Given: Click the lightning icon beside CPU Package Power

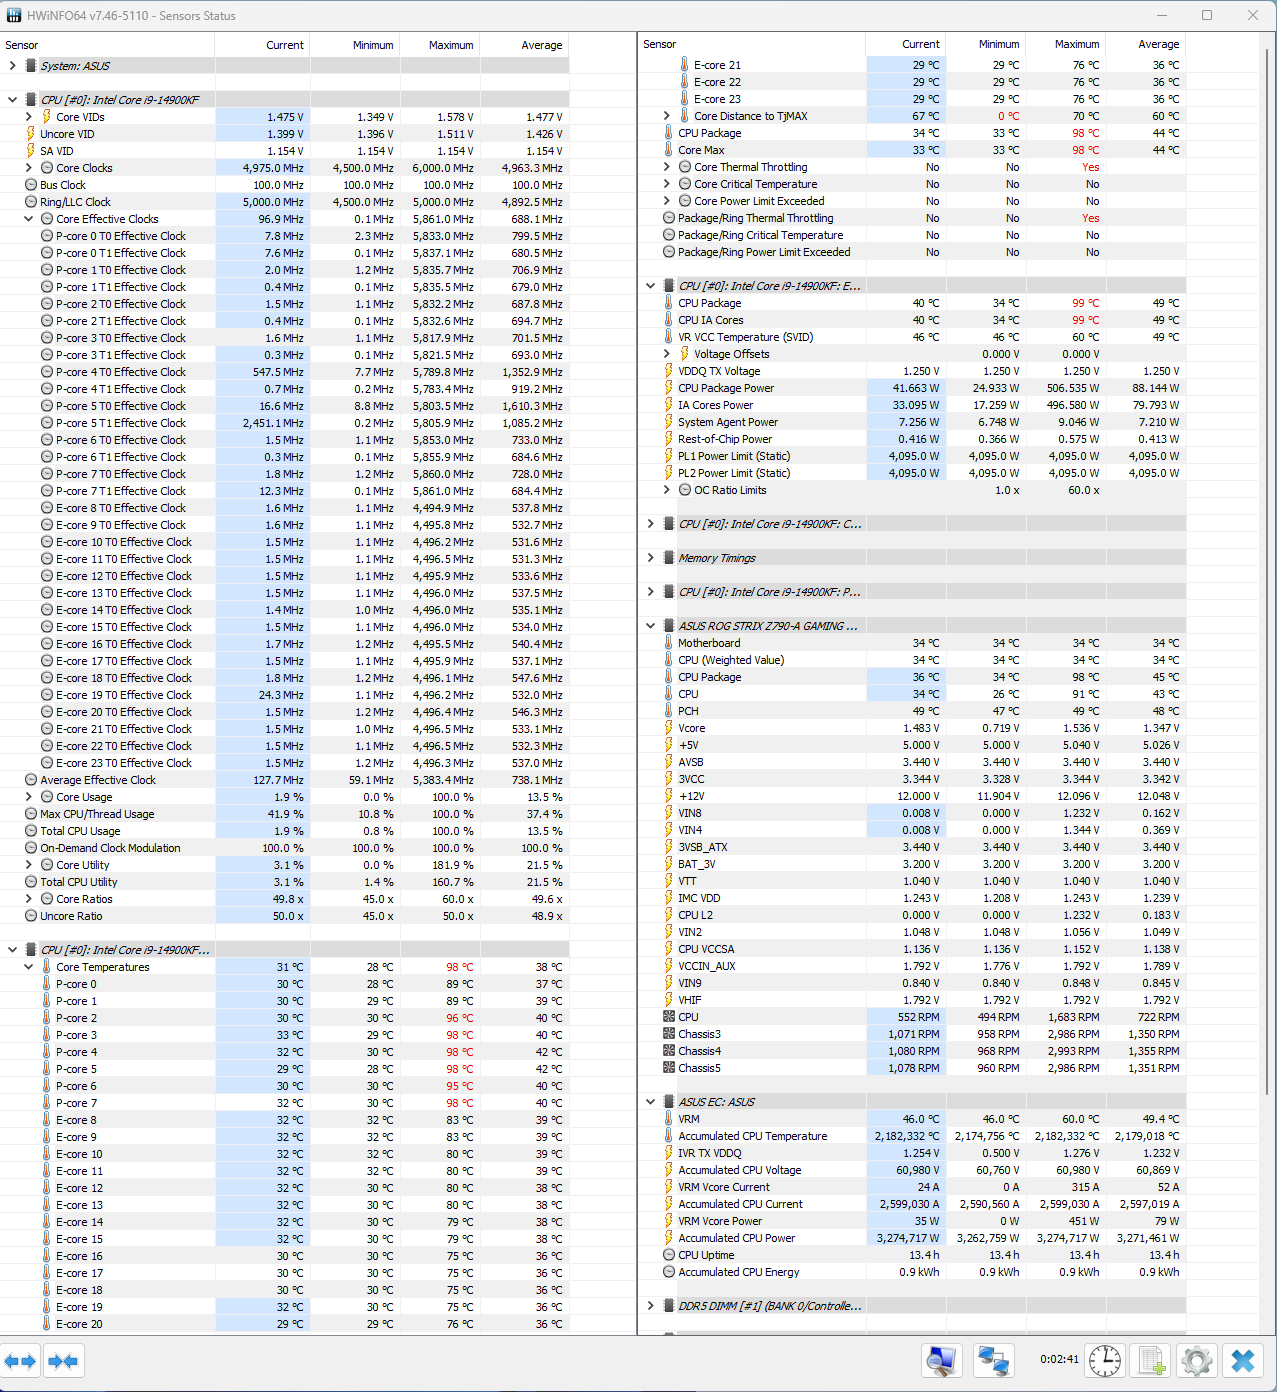Looking at the screenshot, I should pos(668,388).
